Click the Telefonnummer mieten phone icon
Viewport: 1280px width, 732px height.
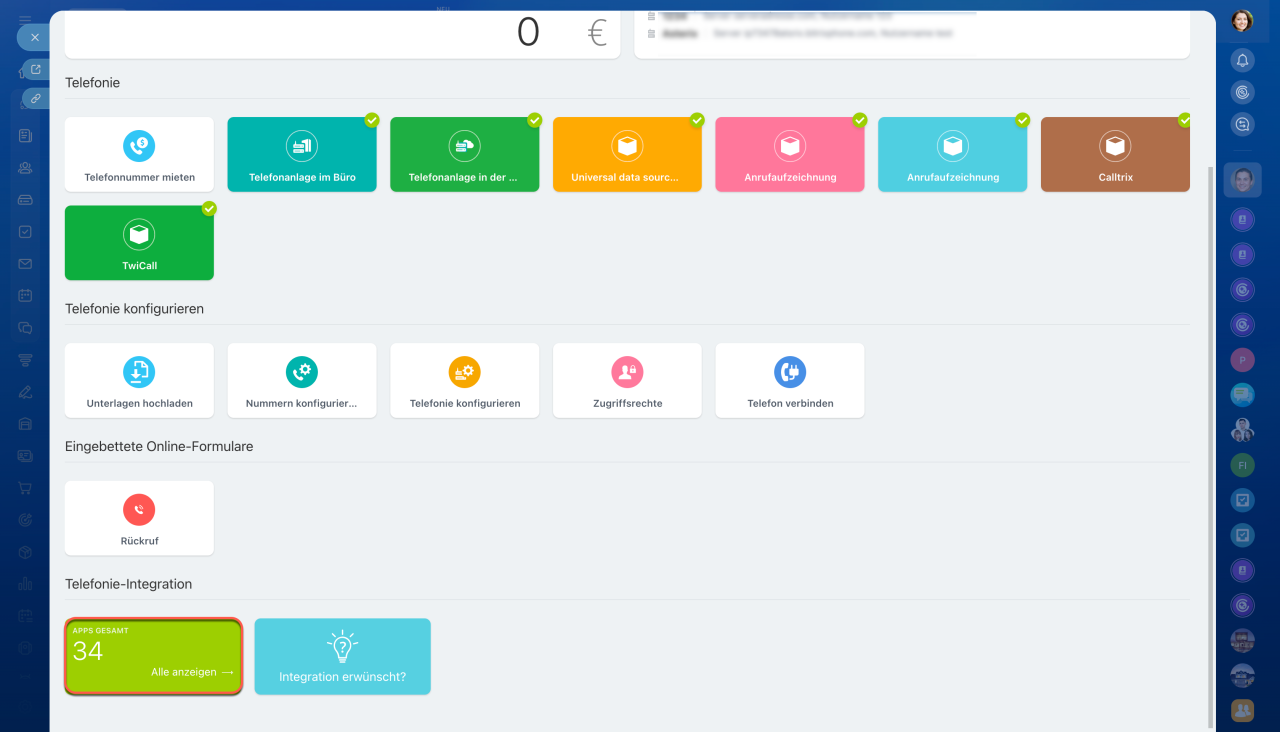139,146
